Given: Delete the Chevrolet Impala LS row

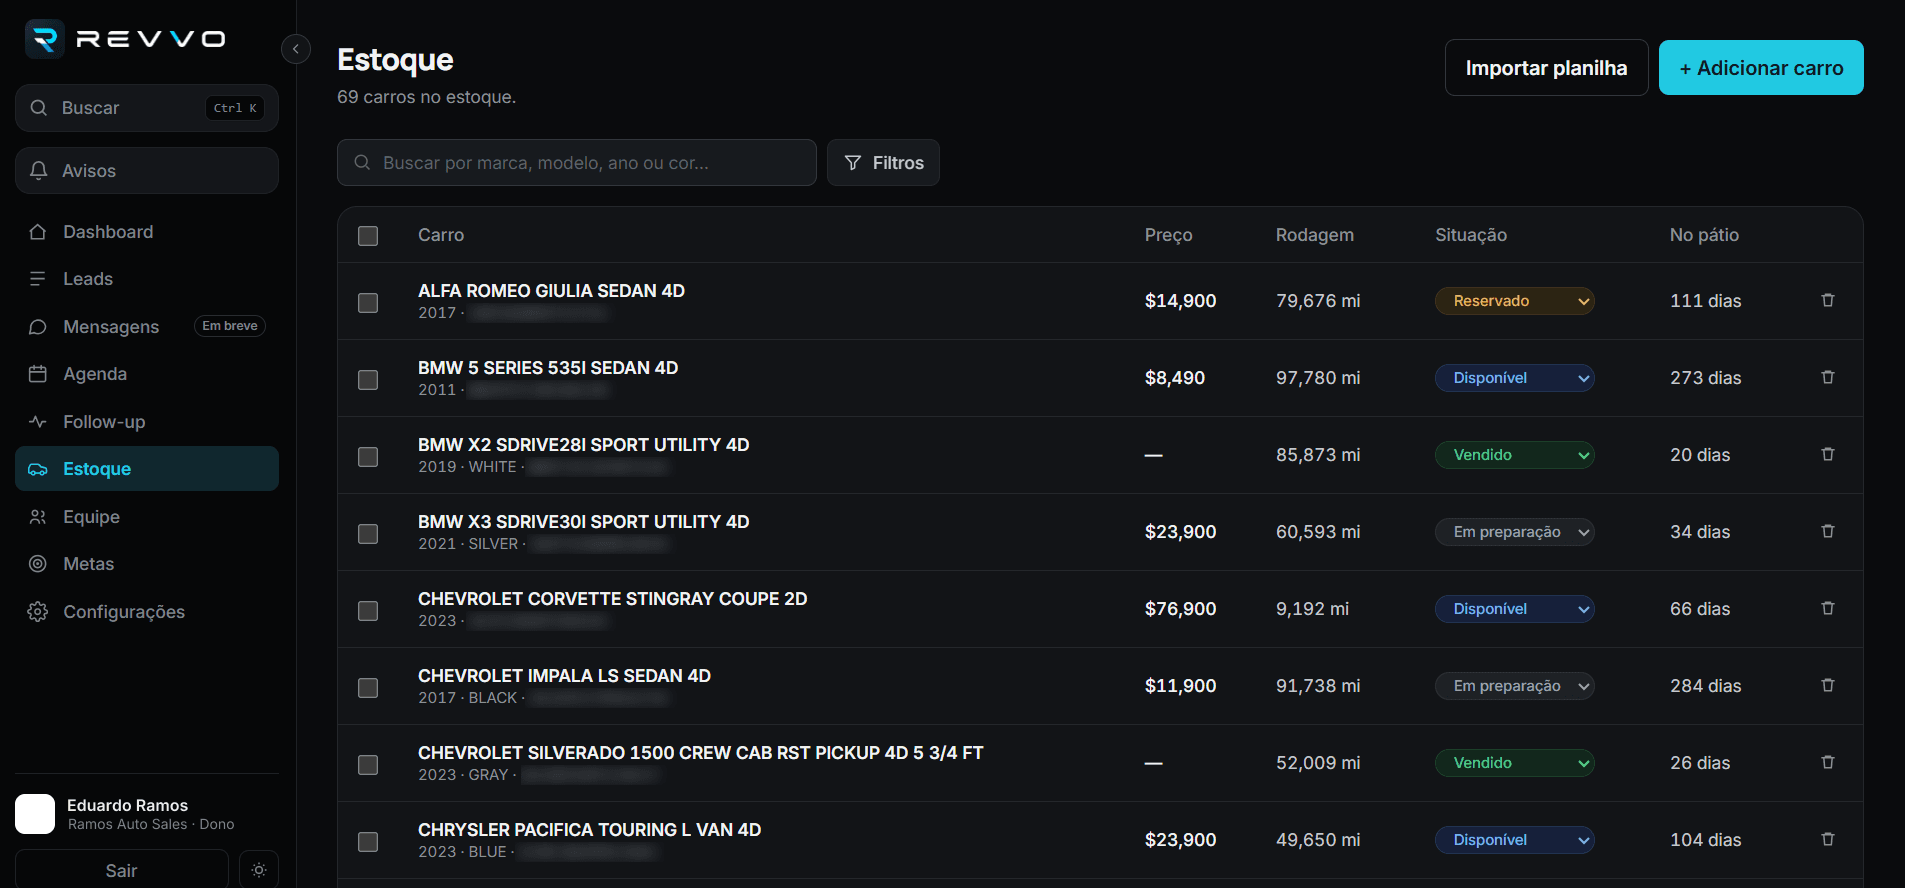Looking at the screenshot, I should click(1828, 685).
